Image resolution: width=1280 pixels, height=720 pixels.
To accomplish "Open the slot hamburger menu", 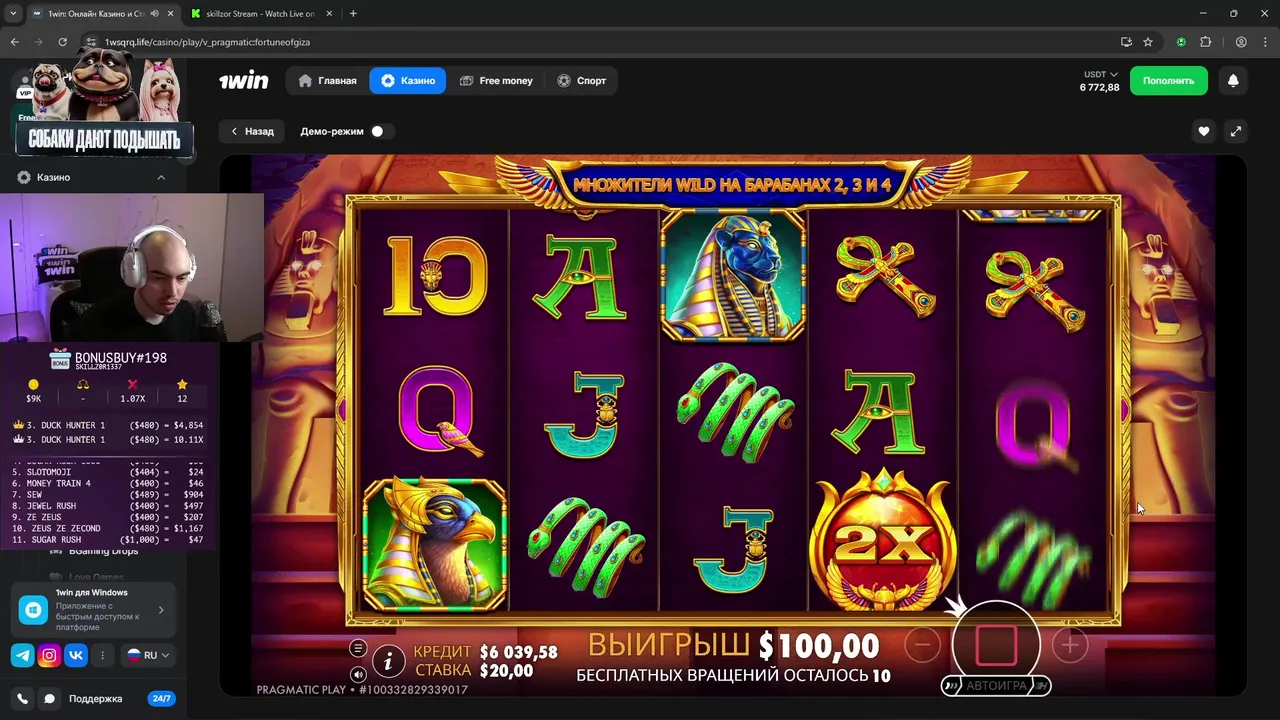I will click(x=358, y=649).
